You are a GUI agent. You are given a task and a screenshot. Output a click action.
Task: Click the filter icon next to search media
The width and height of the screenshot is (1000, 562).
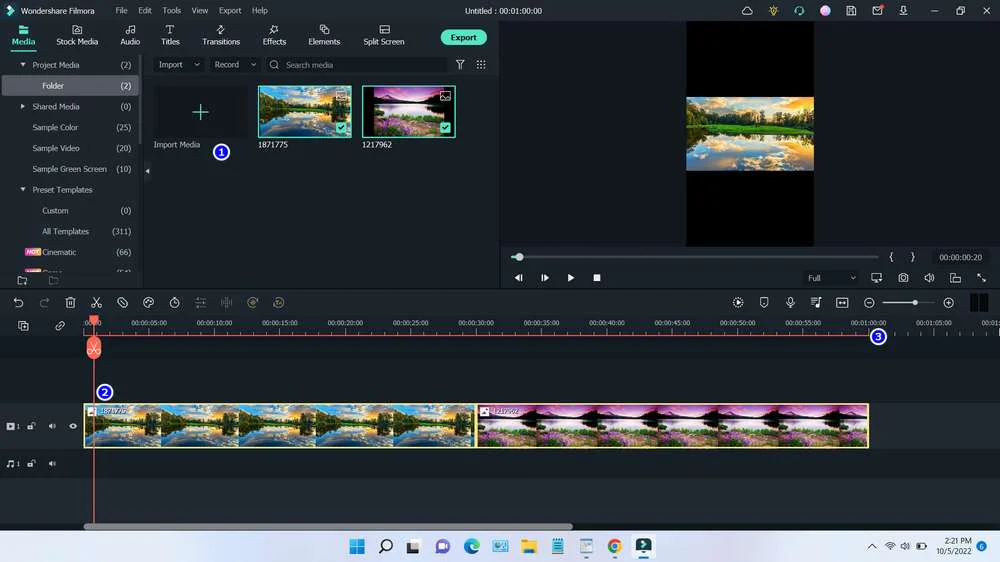pos(460,64)
